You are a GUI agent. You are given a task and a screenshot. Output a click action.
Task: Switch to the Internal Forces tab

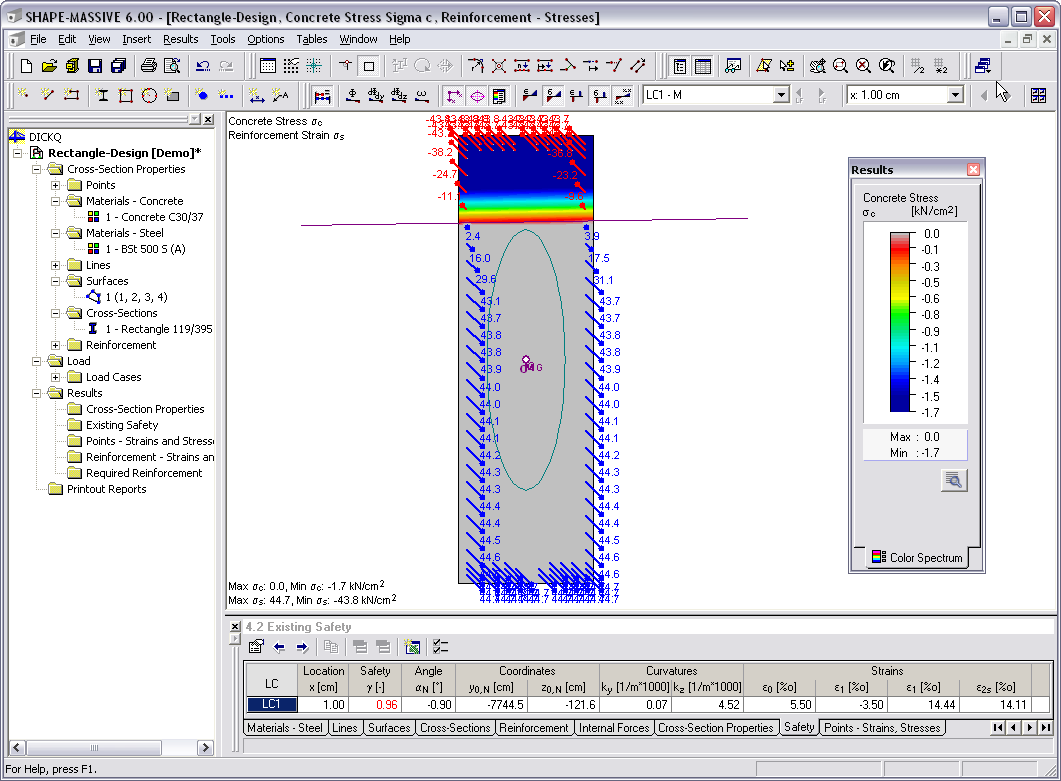pos(613,728)
